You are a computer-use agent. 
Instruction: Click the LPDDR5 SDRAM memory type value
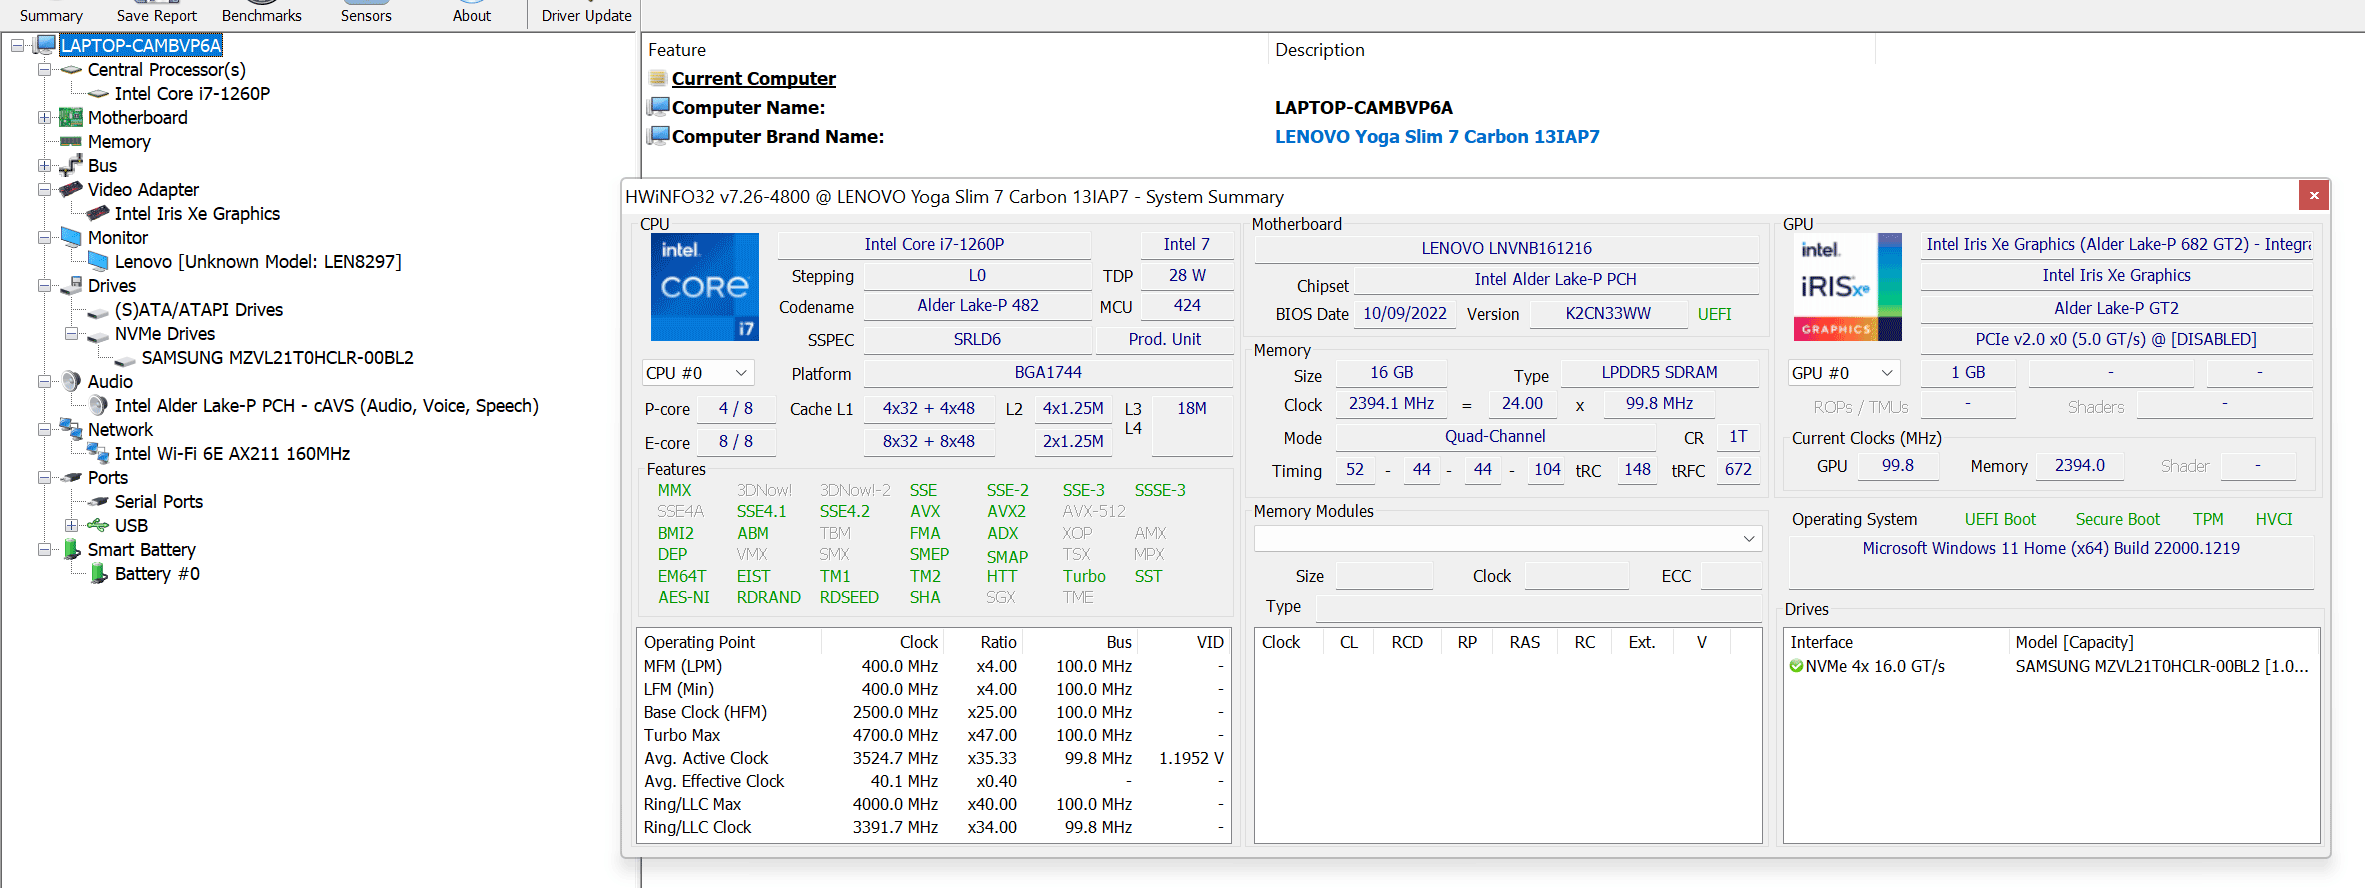pos(1659,372)
